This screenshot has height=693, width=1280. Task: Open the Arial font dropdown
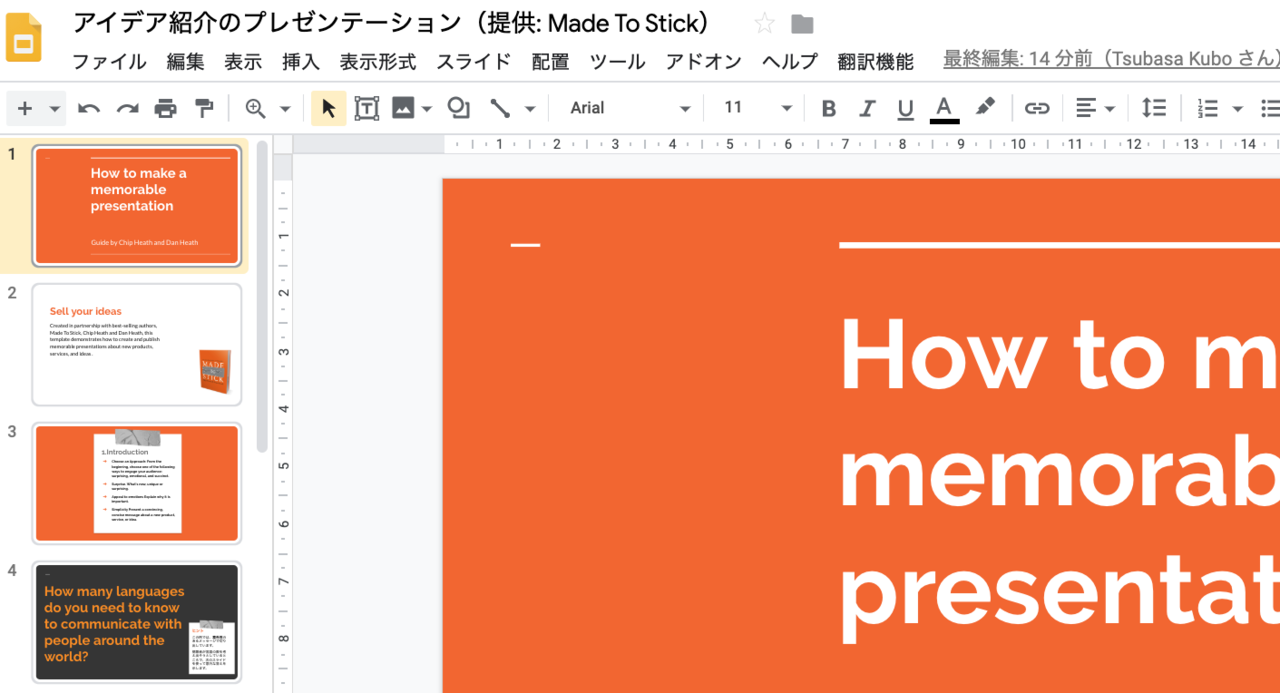(x=629, y=108)
